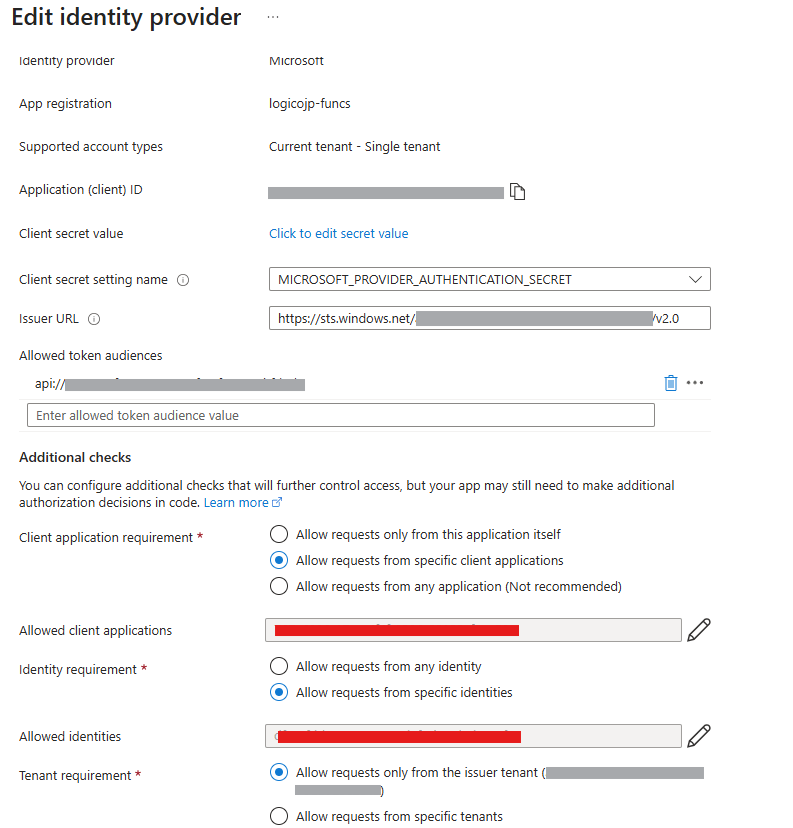Click the allowed token audience input field
Image resolution: width=793 pixels, height=828 pixels.
[340, 415]
